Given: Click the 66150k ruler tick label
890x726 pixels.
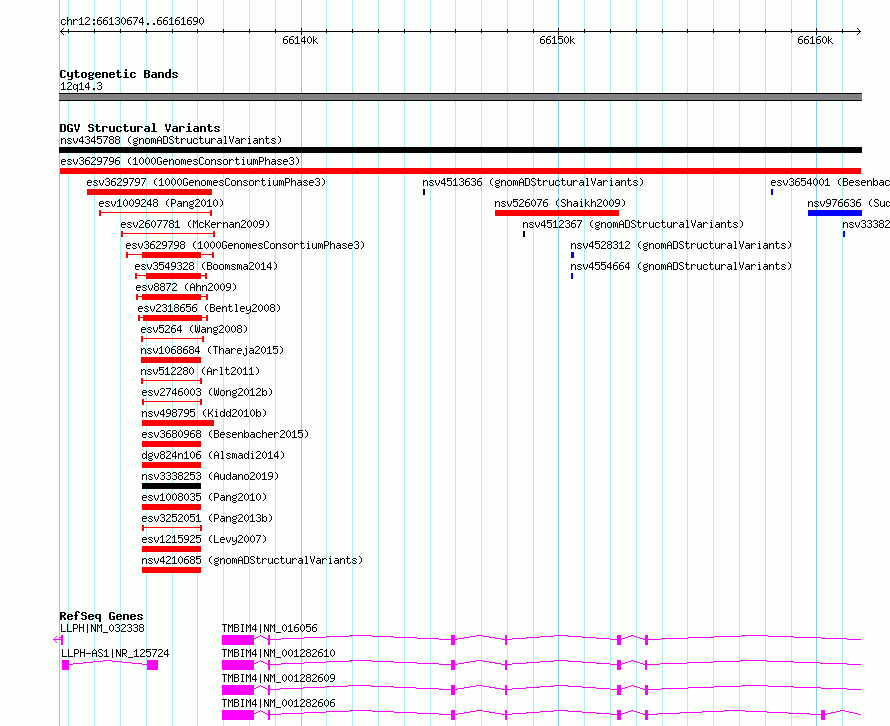Looking at the screenshot, I should 557,40.
